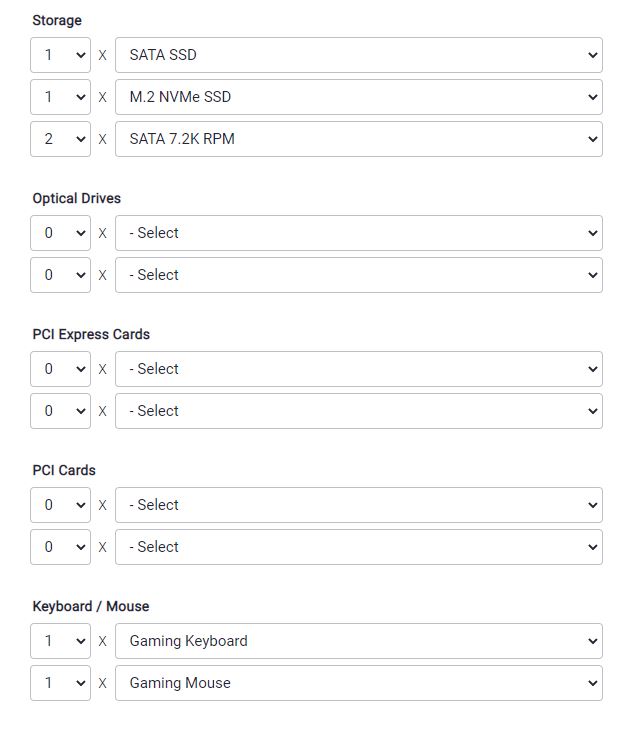Change quantity for M.2 NVMe SSD
634x729 pixels.
click(60, 97)
